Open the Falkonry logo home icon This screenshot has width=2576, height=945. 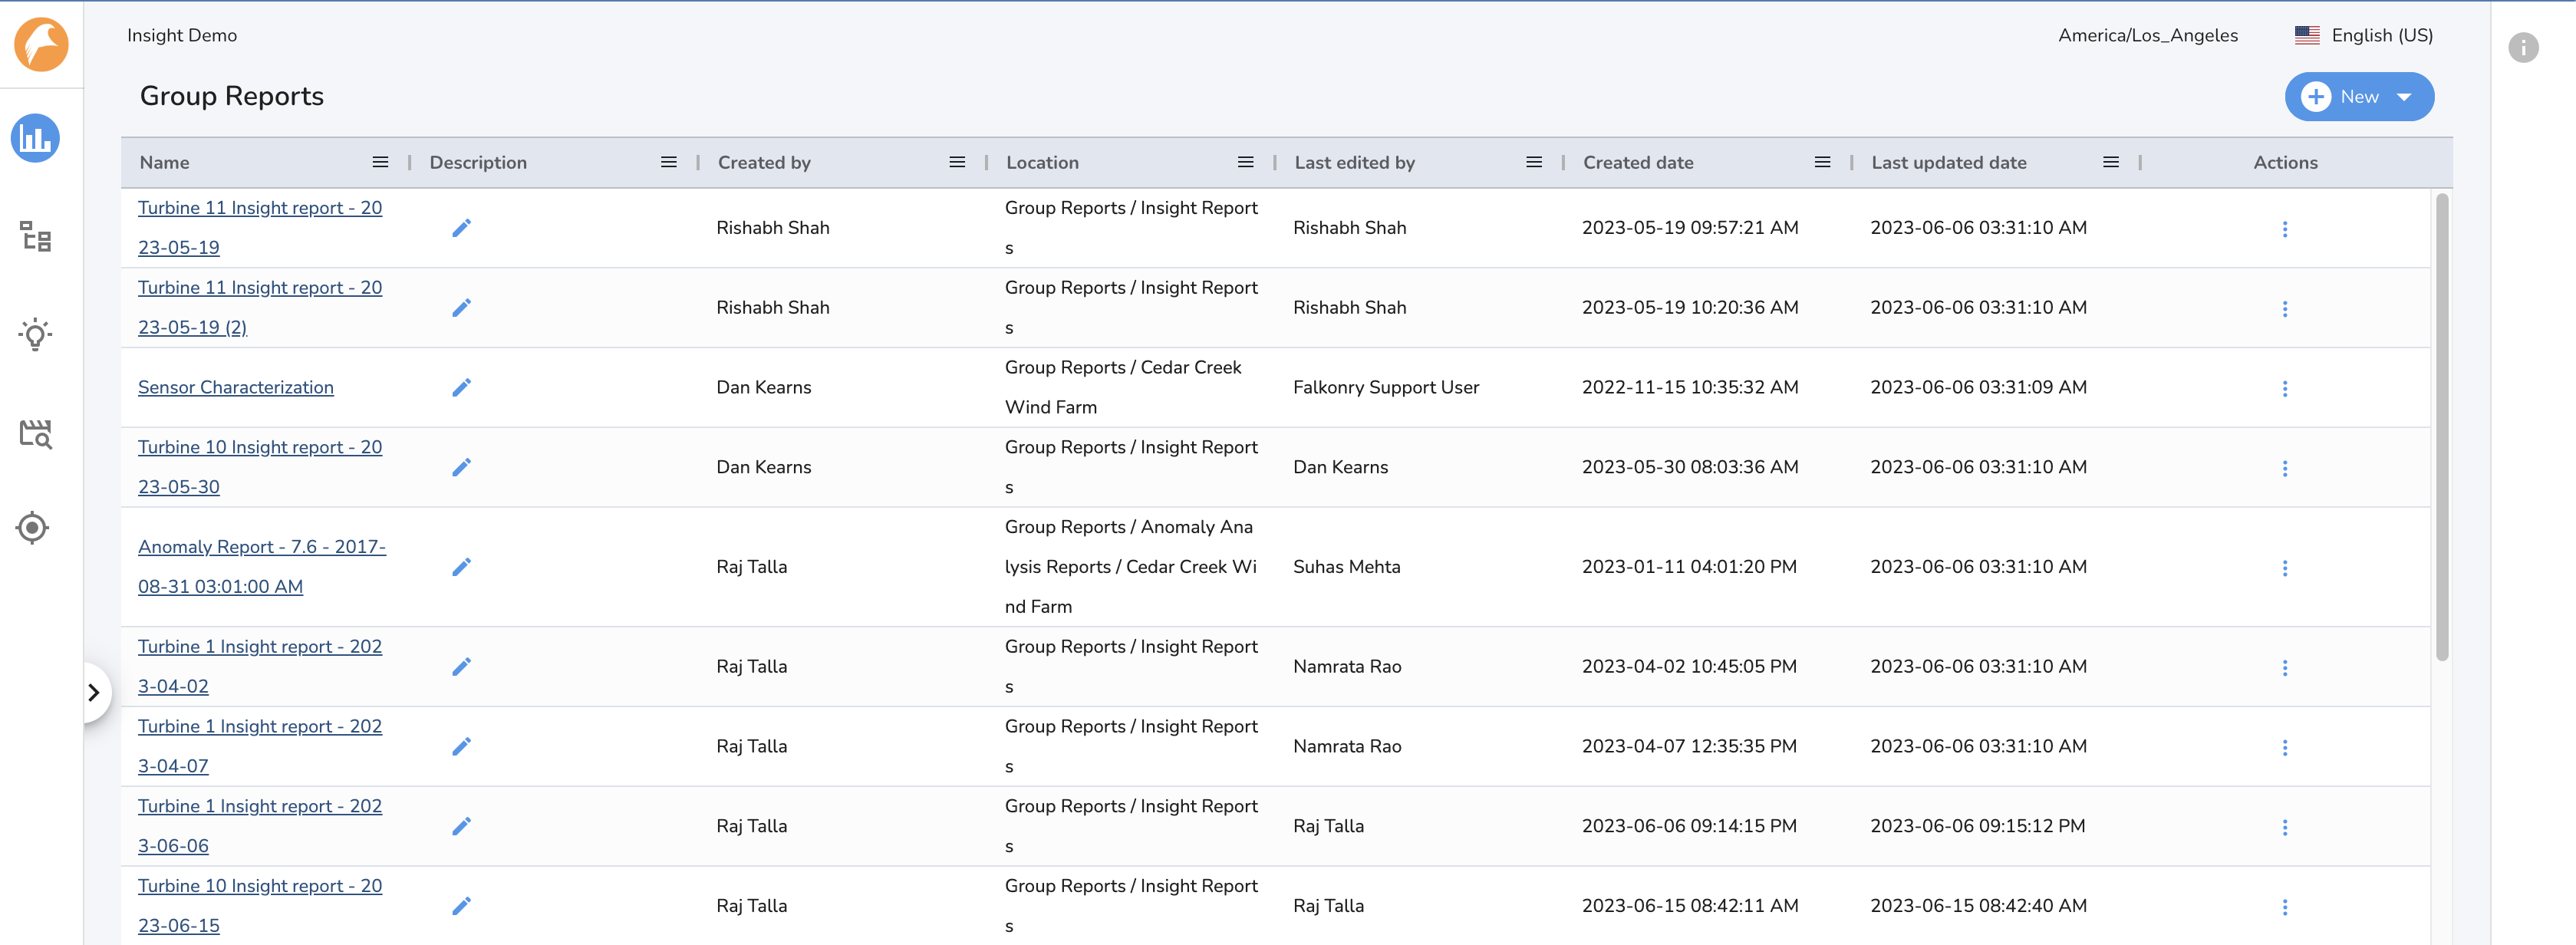coord(41,44)
